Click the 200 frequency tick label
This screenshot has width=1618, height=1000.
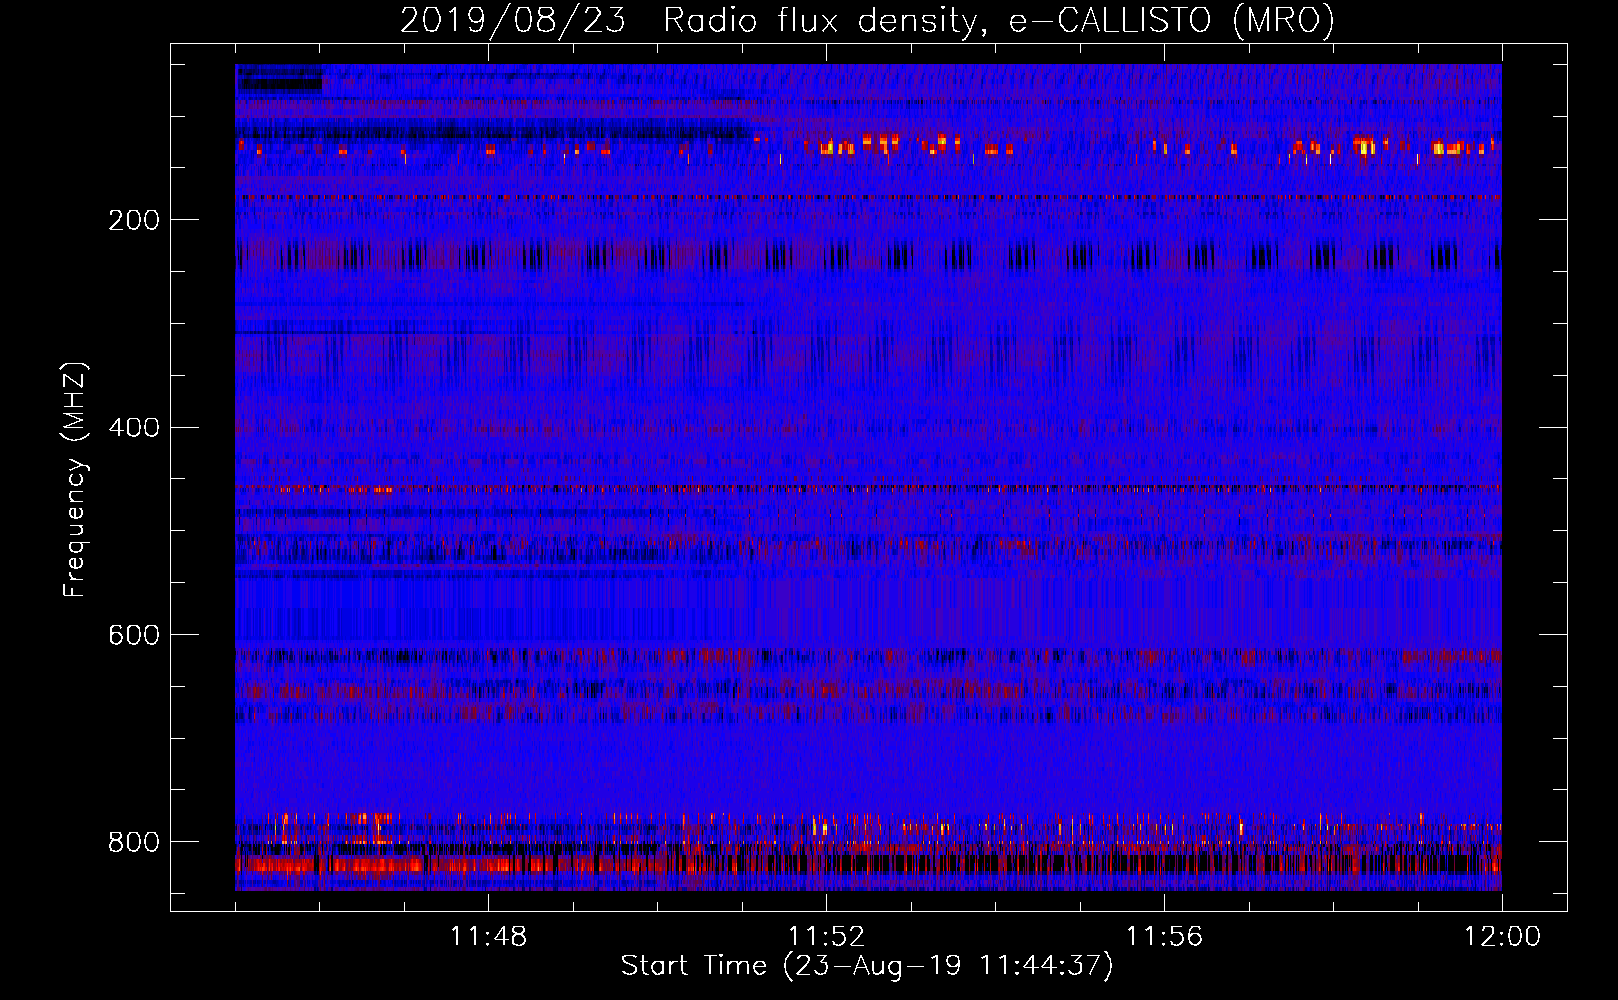134,220
